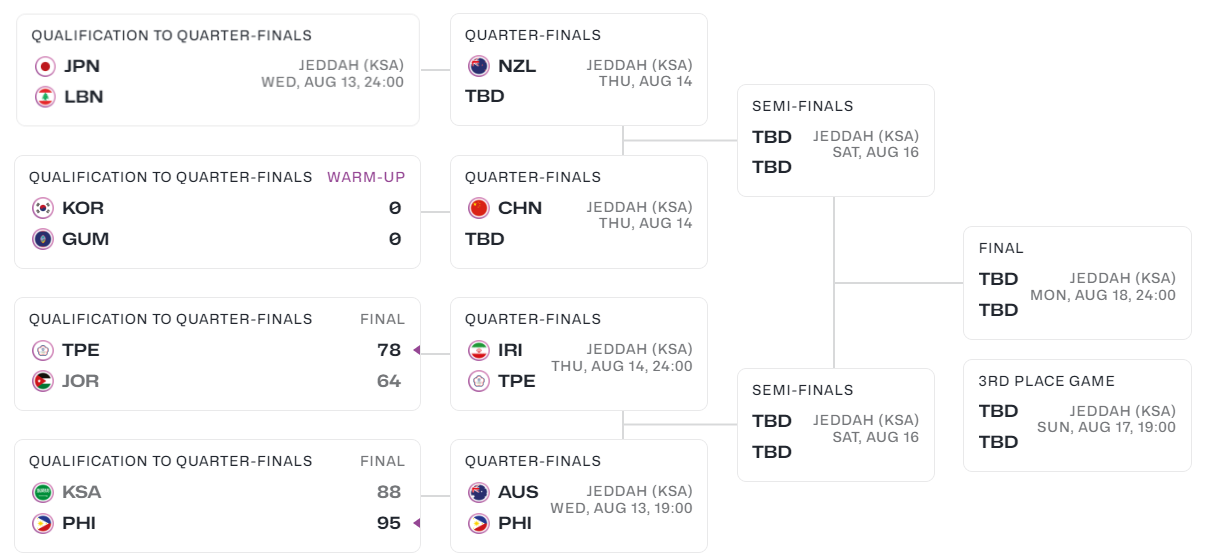This screenshot has width=1218, height=558.
Task: Click the Japan flag icon
Action: [x=45, y=66]
